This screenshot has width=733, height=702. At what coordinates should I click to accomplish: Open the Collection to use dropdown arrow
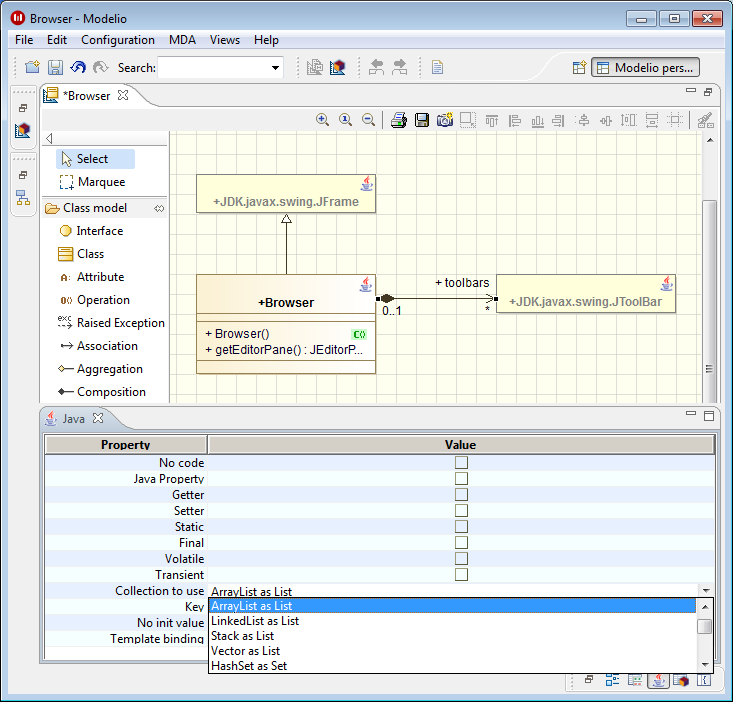tap(706, 591)
